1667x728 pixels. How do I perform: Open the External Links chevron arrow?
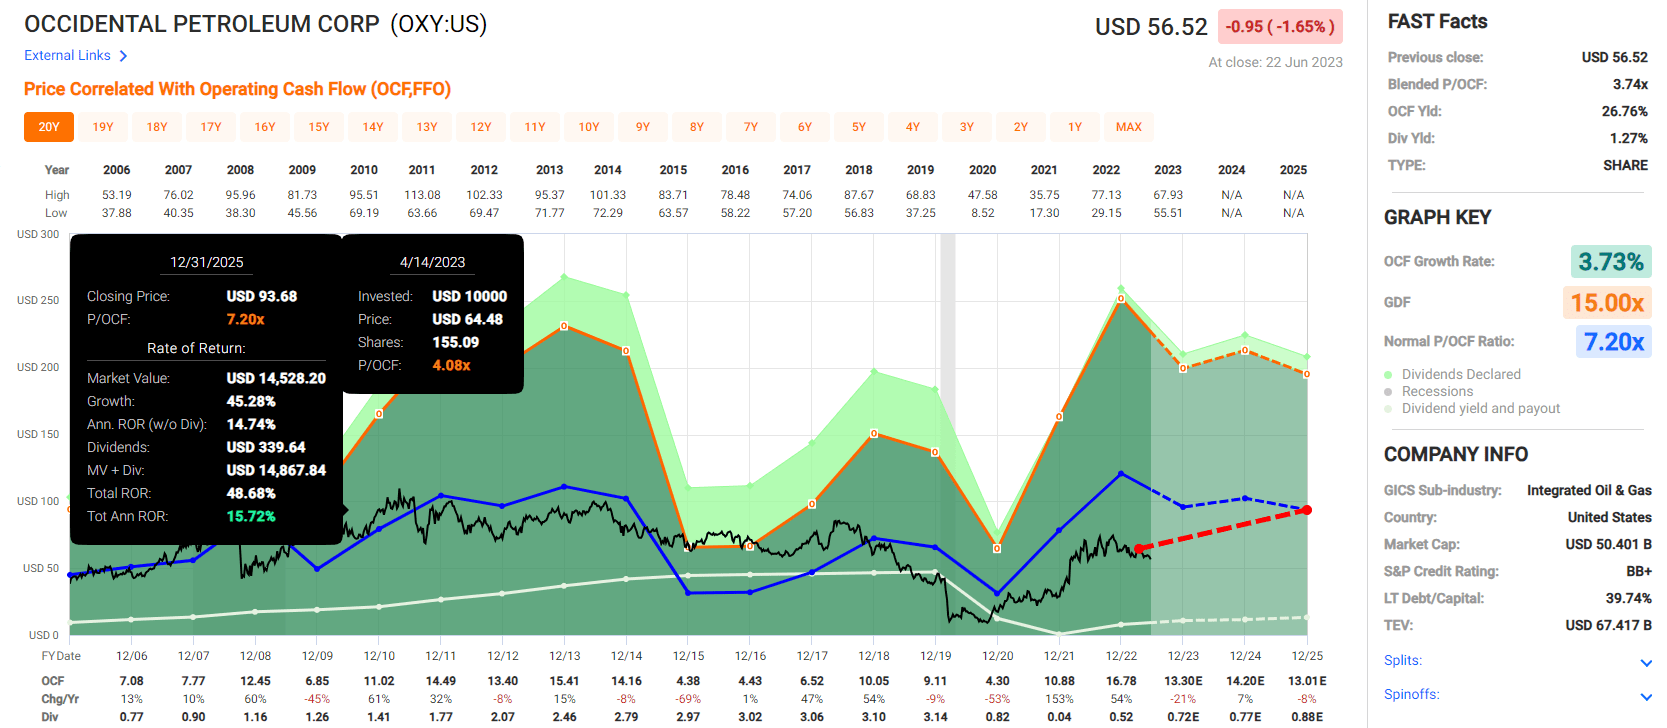tap(123, 56)
